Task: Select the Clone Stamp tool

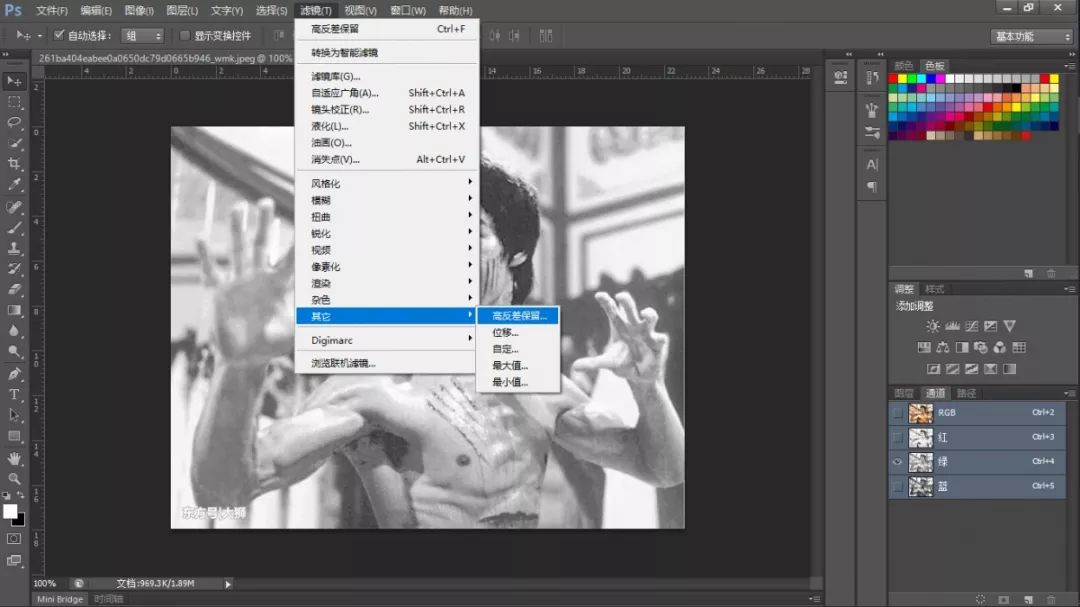Action: pos(14,248)
